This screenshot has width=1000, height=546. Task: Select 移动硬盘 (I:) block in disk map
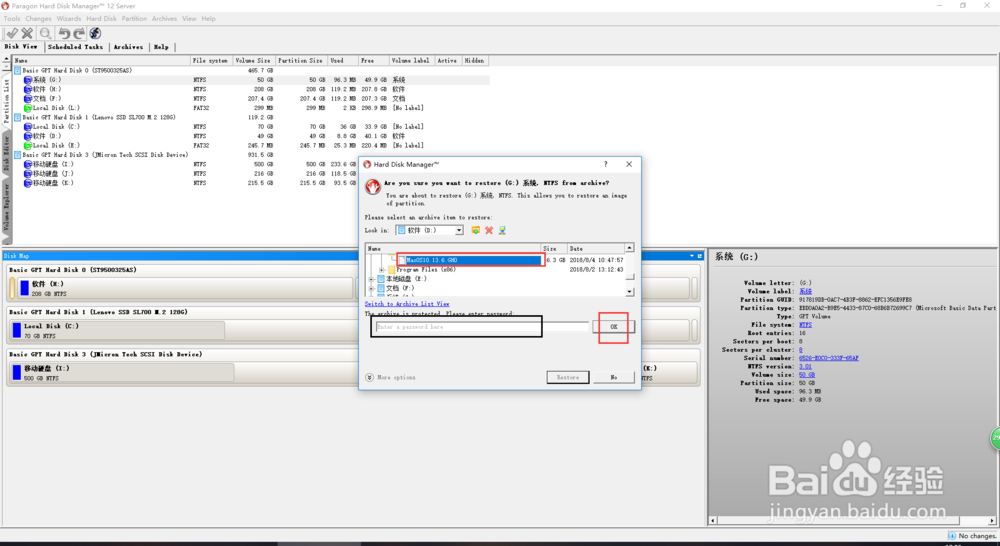(x=122, y=373)
